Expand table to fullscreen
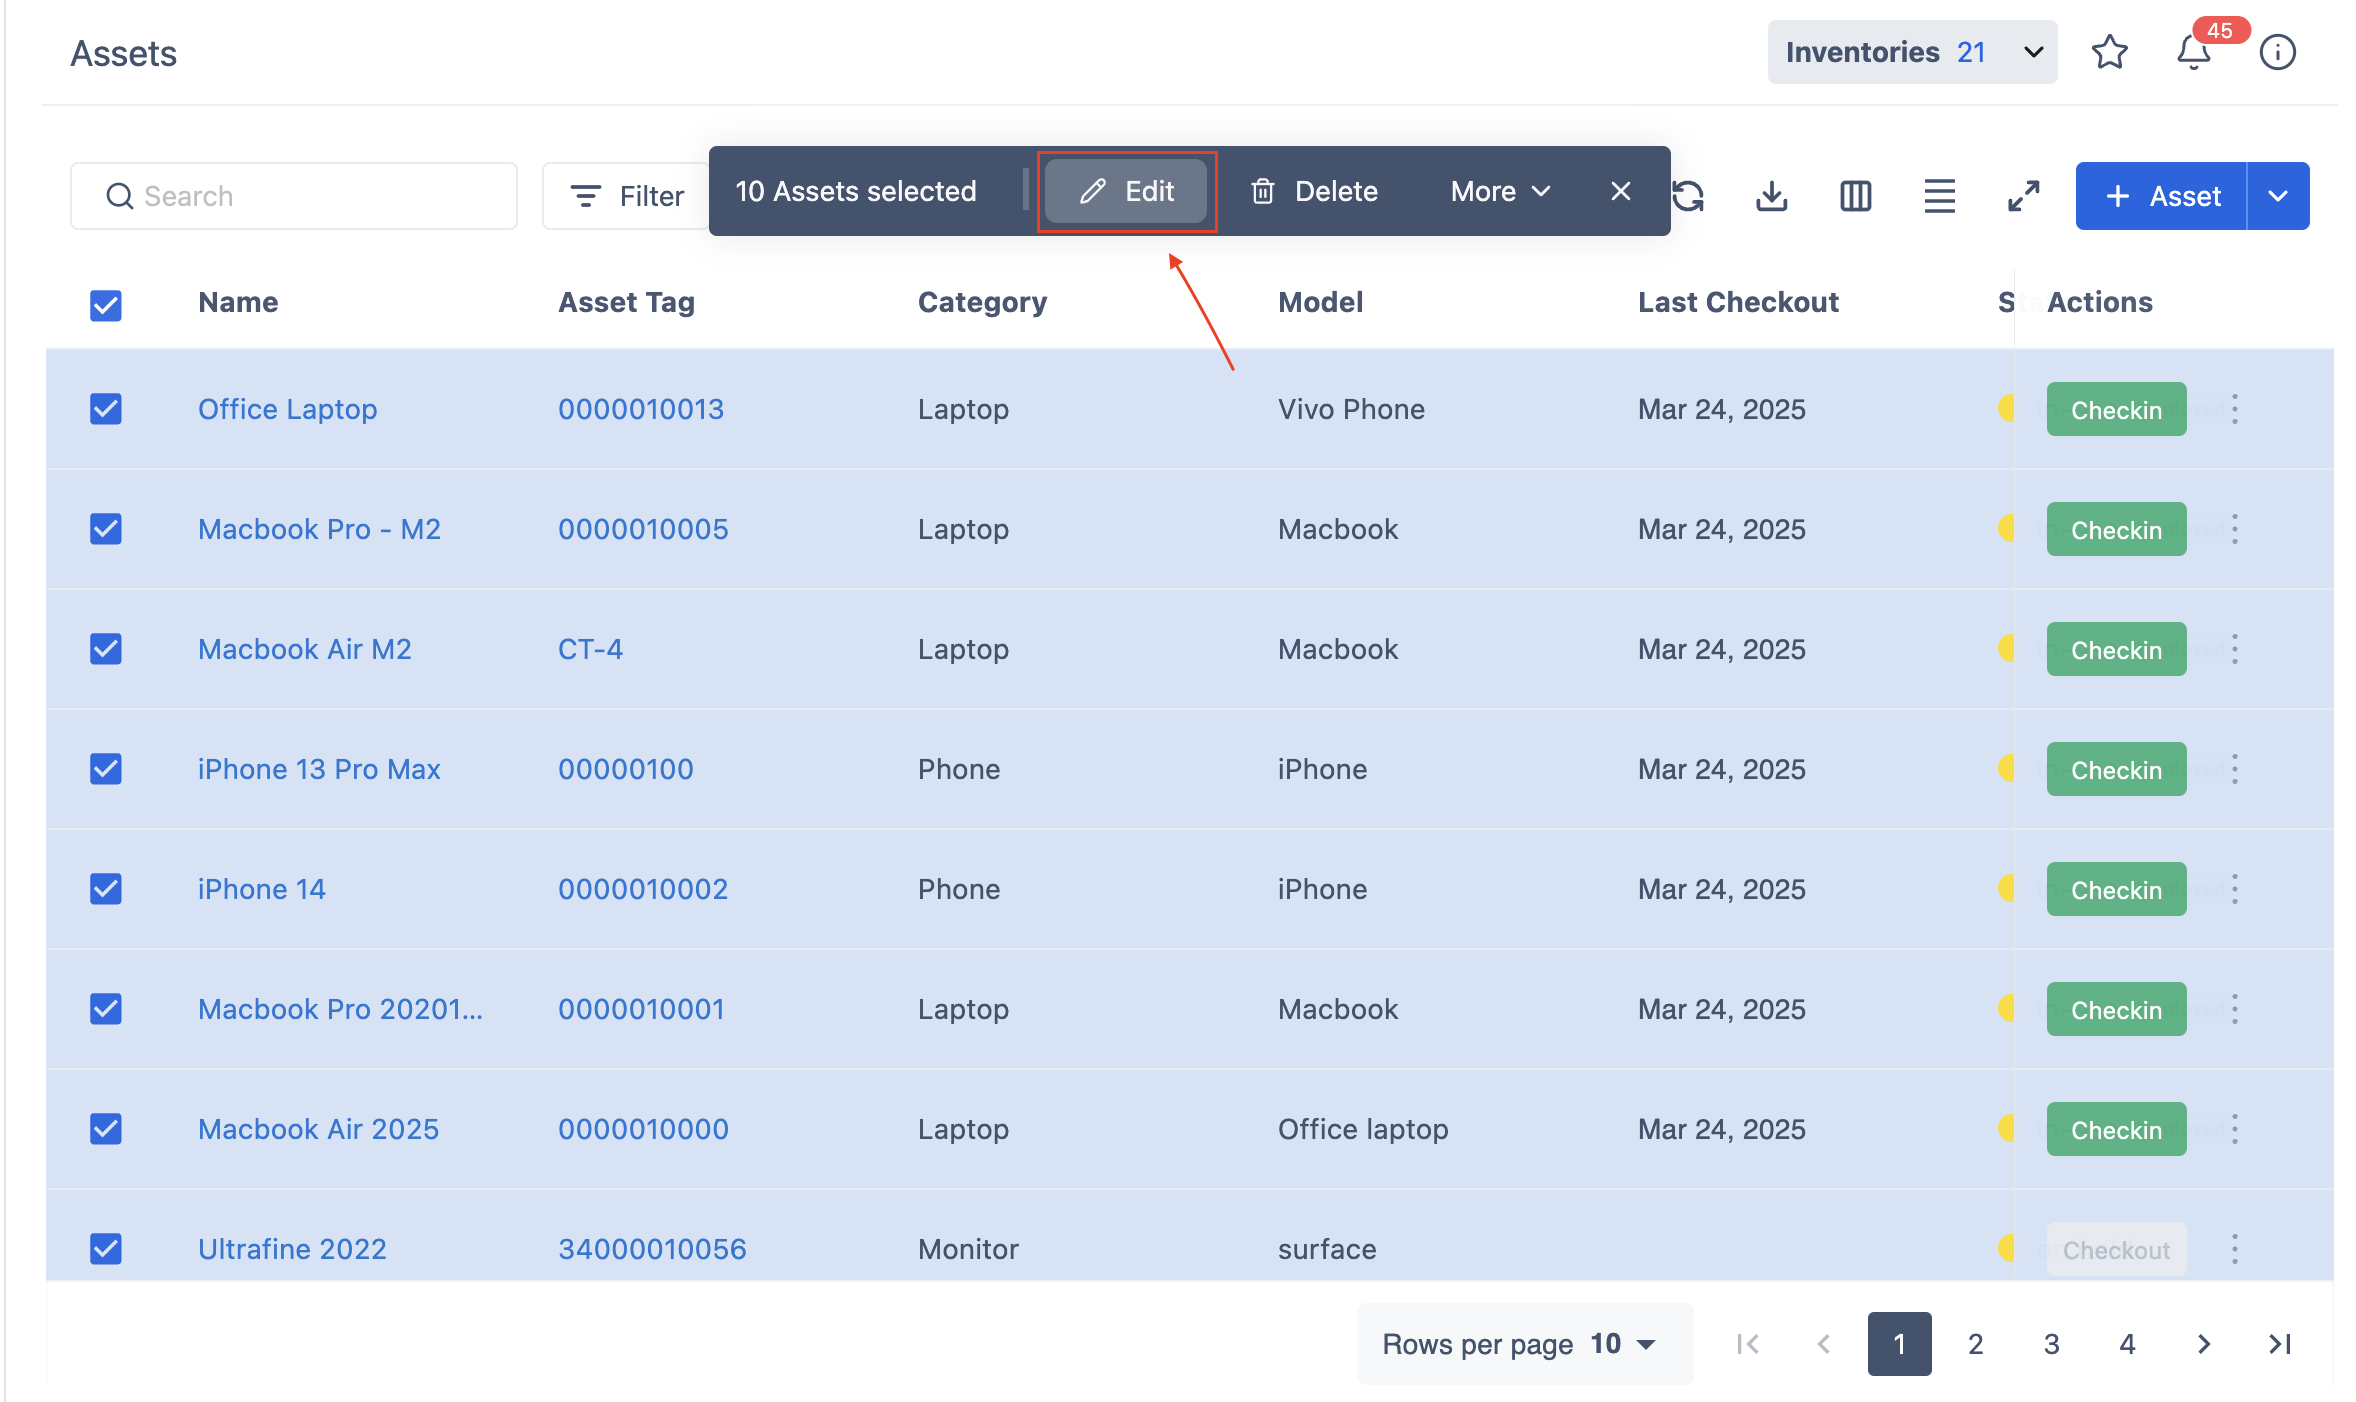Screen dimensions: 2356x1402 pos(2023,196)
